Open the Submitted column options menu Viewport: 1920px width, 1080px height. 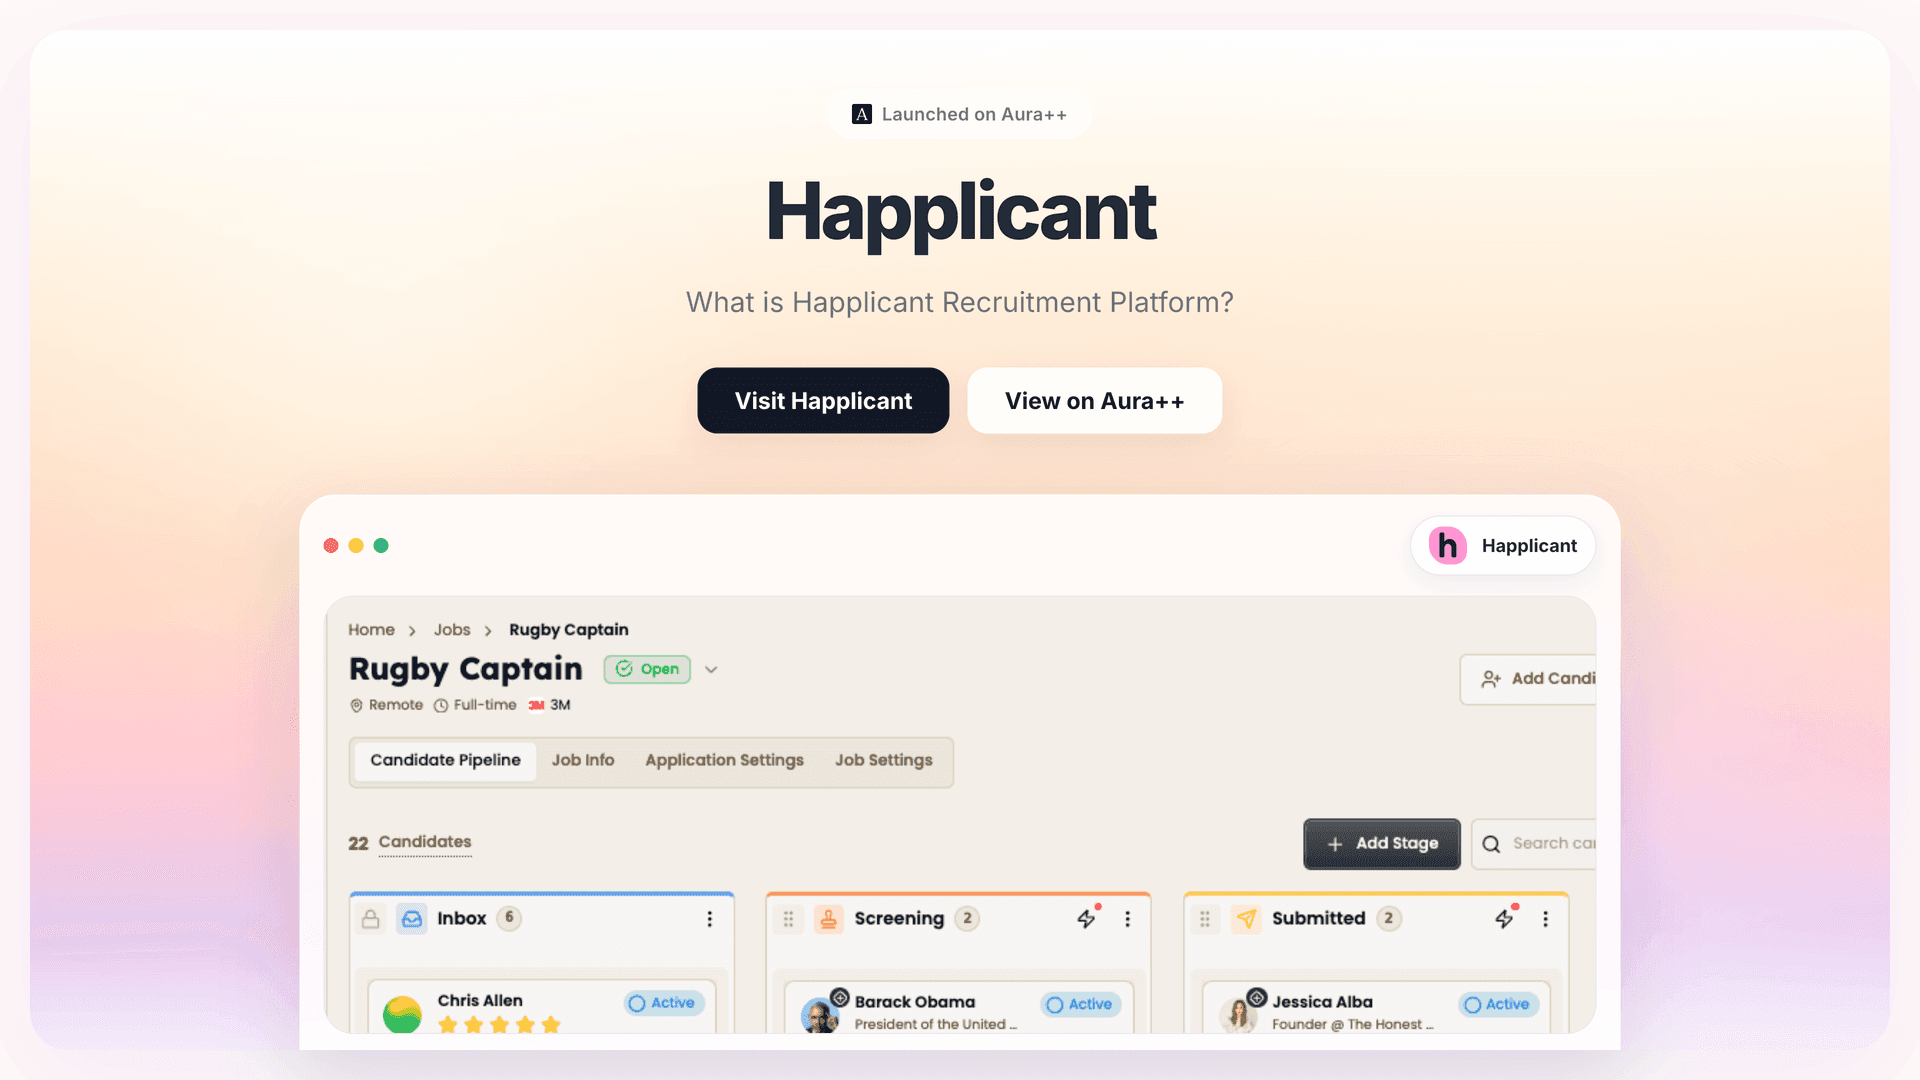1546,919
